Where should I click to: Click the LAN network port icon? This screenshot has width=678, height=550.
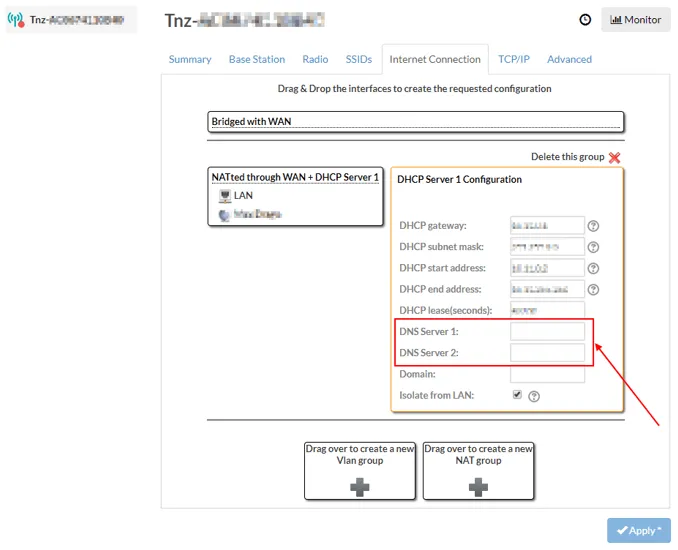[x=225, y=196]
